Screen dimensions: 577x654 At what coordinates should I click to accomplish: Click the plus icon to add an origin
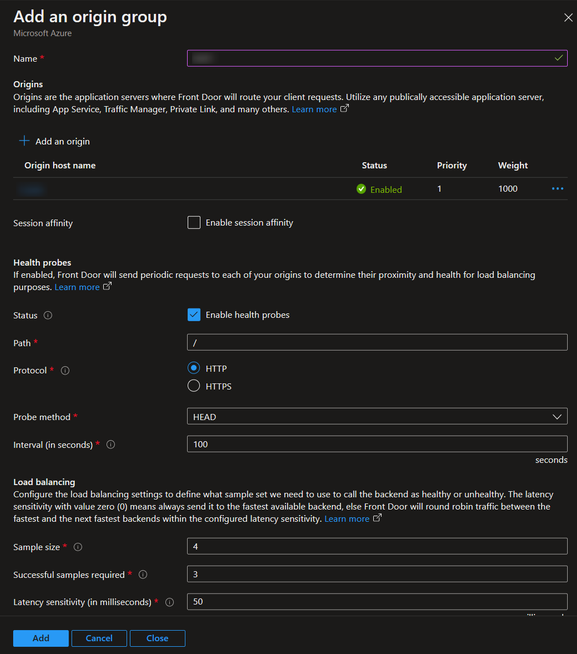(24, 141)
